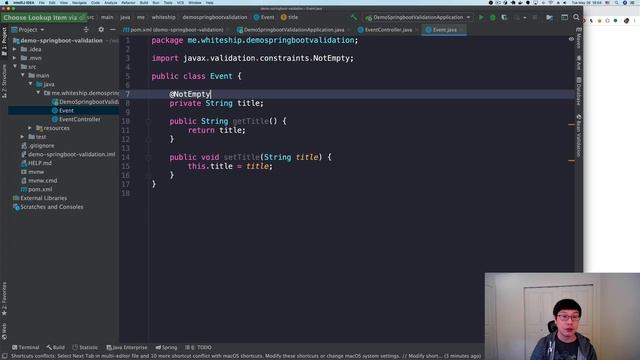Click the whiteship breadcrumb
640x360 pixels.
tap(164, 17)
